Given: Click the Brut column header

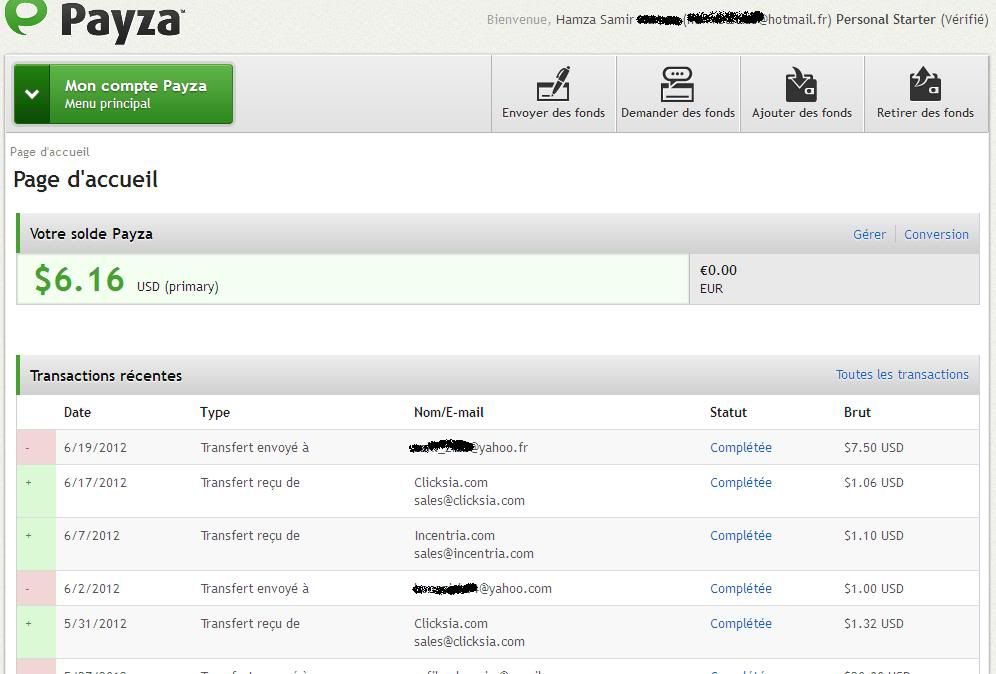Looking at the screenshot, I should point(857,412).
